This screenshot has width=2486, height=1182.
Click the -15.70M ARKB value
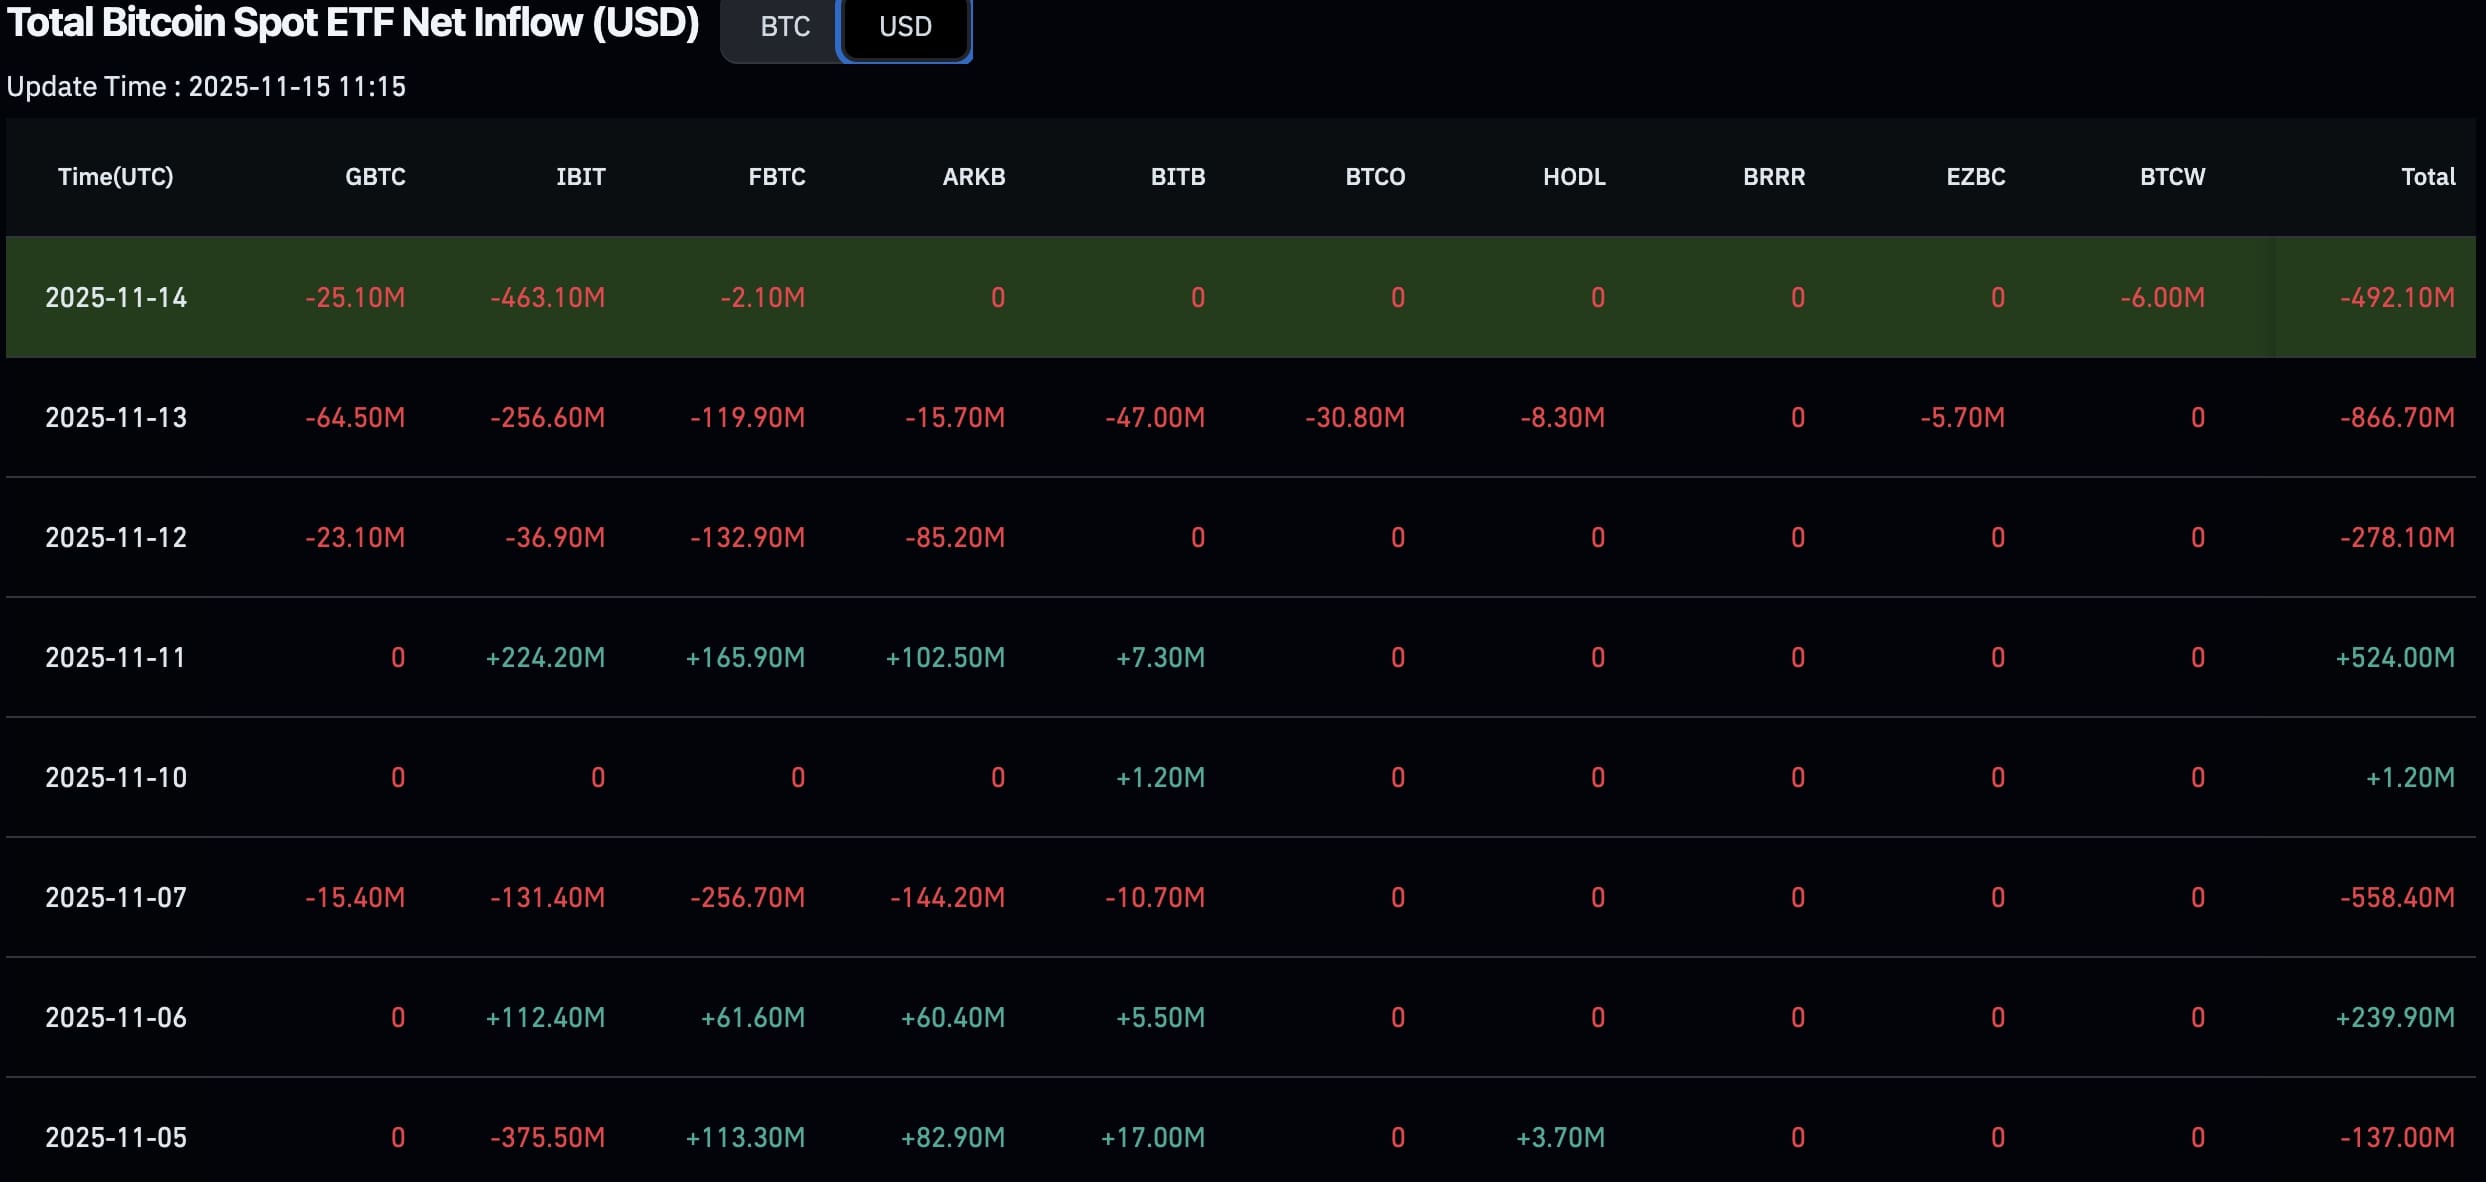955,418
